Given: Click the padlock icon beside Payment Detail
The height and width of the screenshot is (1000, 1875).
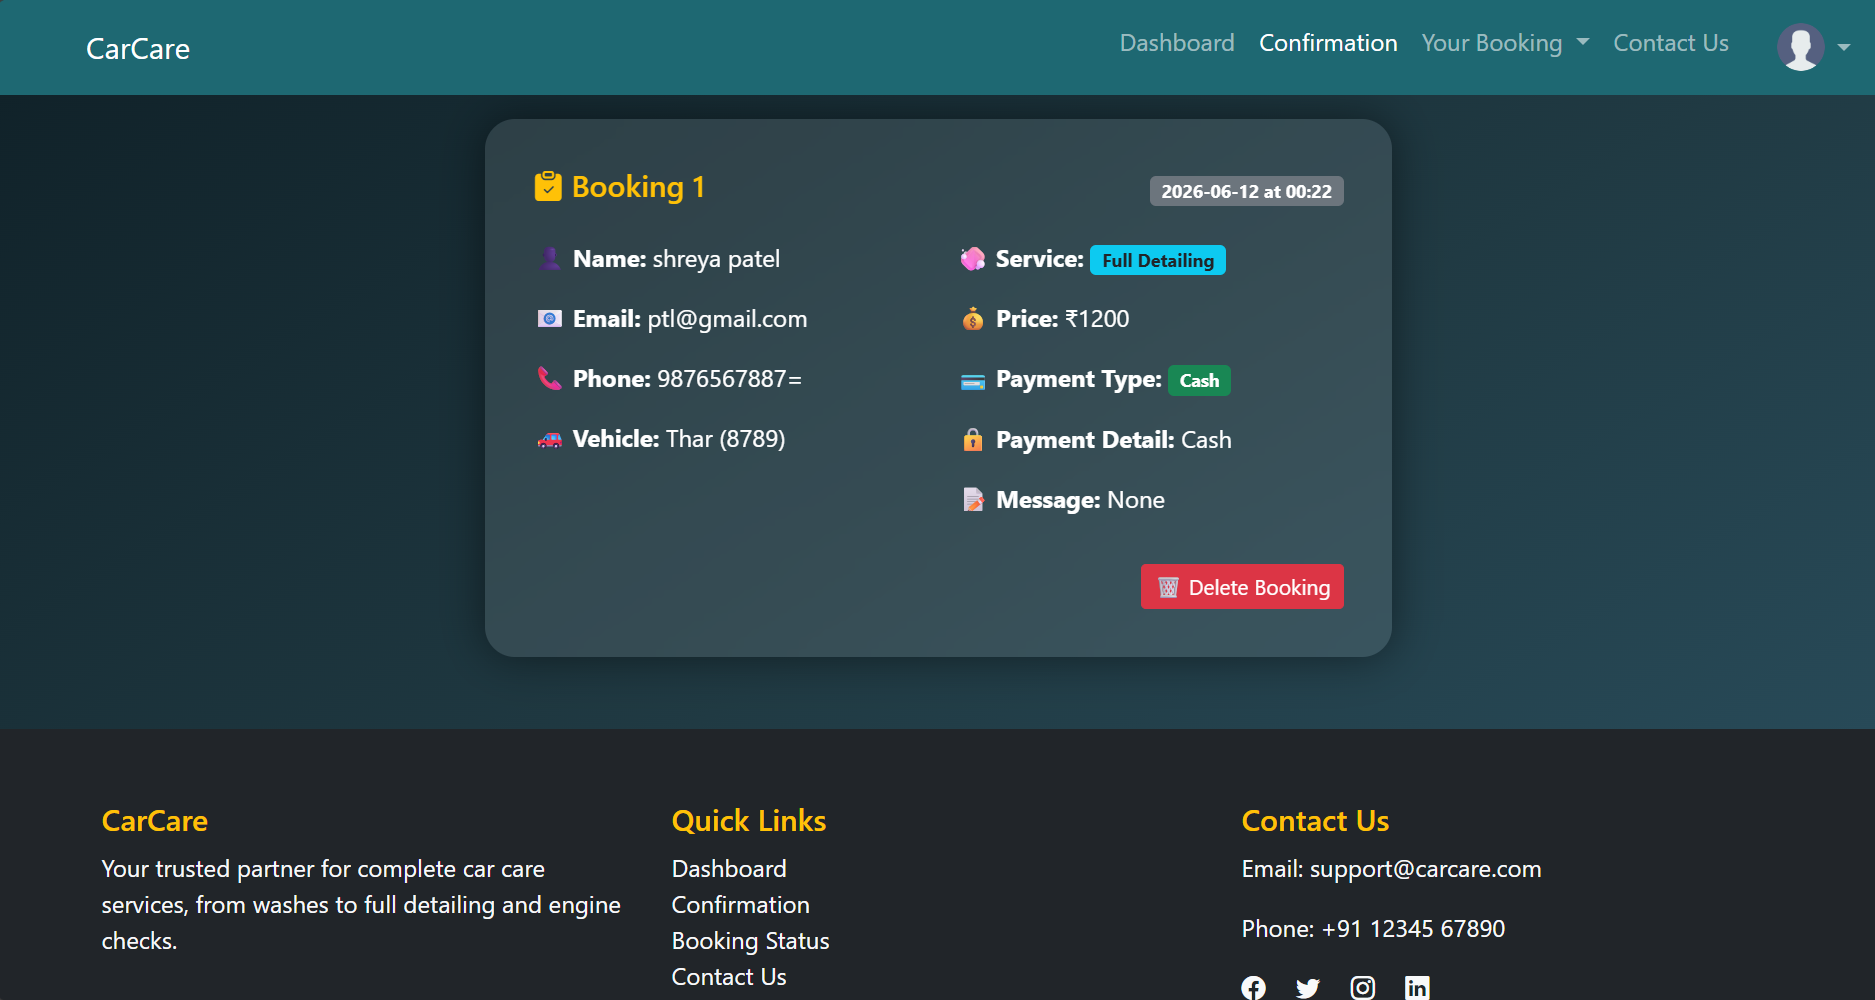Looking at the screenshot, I should [x=973, y=440].
